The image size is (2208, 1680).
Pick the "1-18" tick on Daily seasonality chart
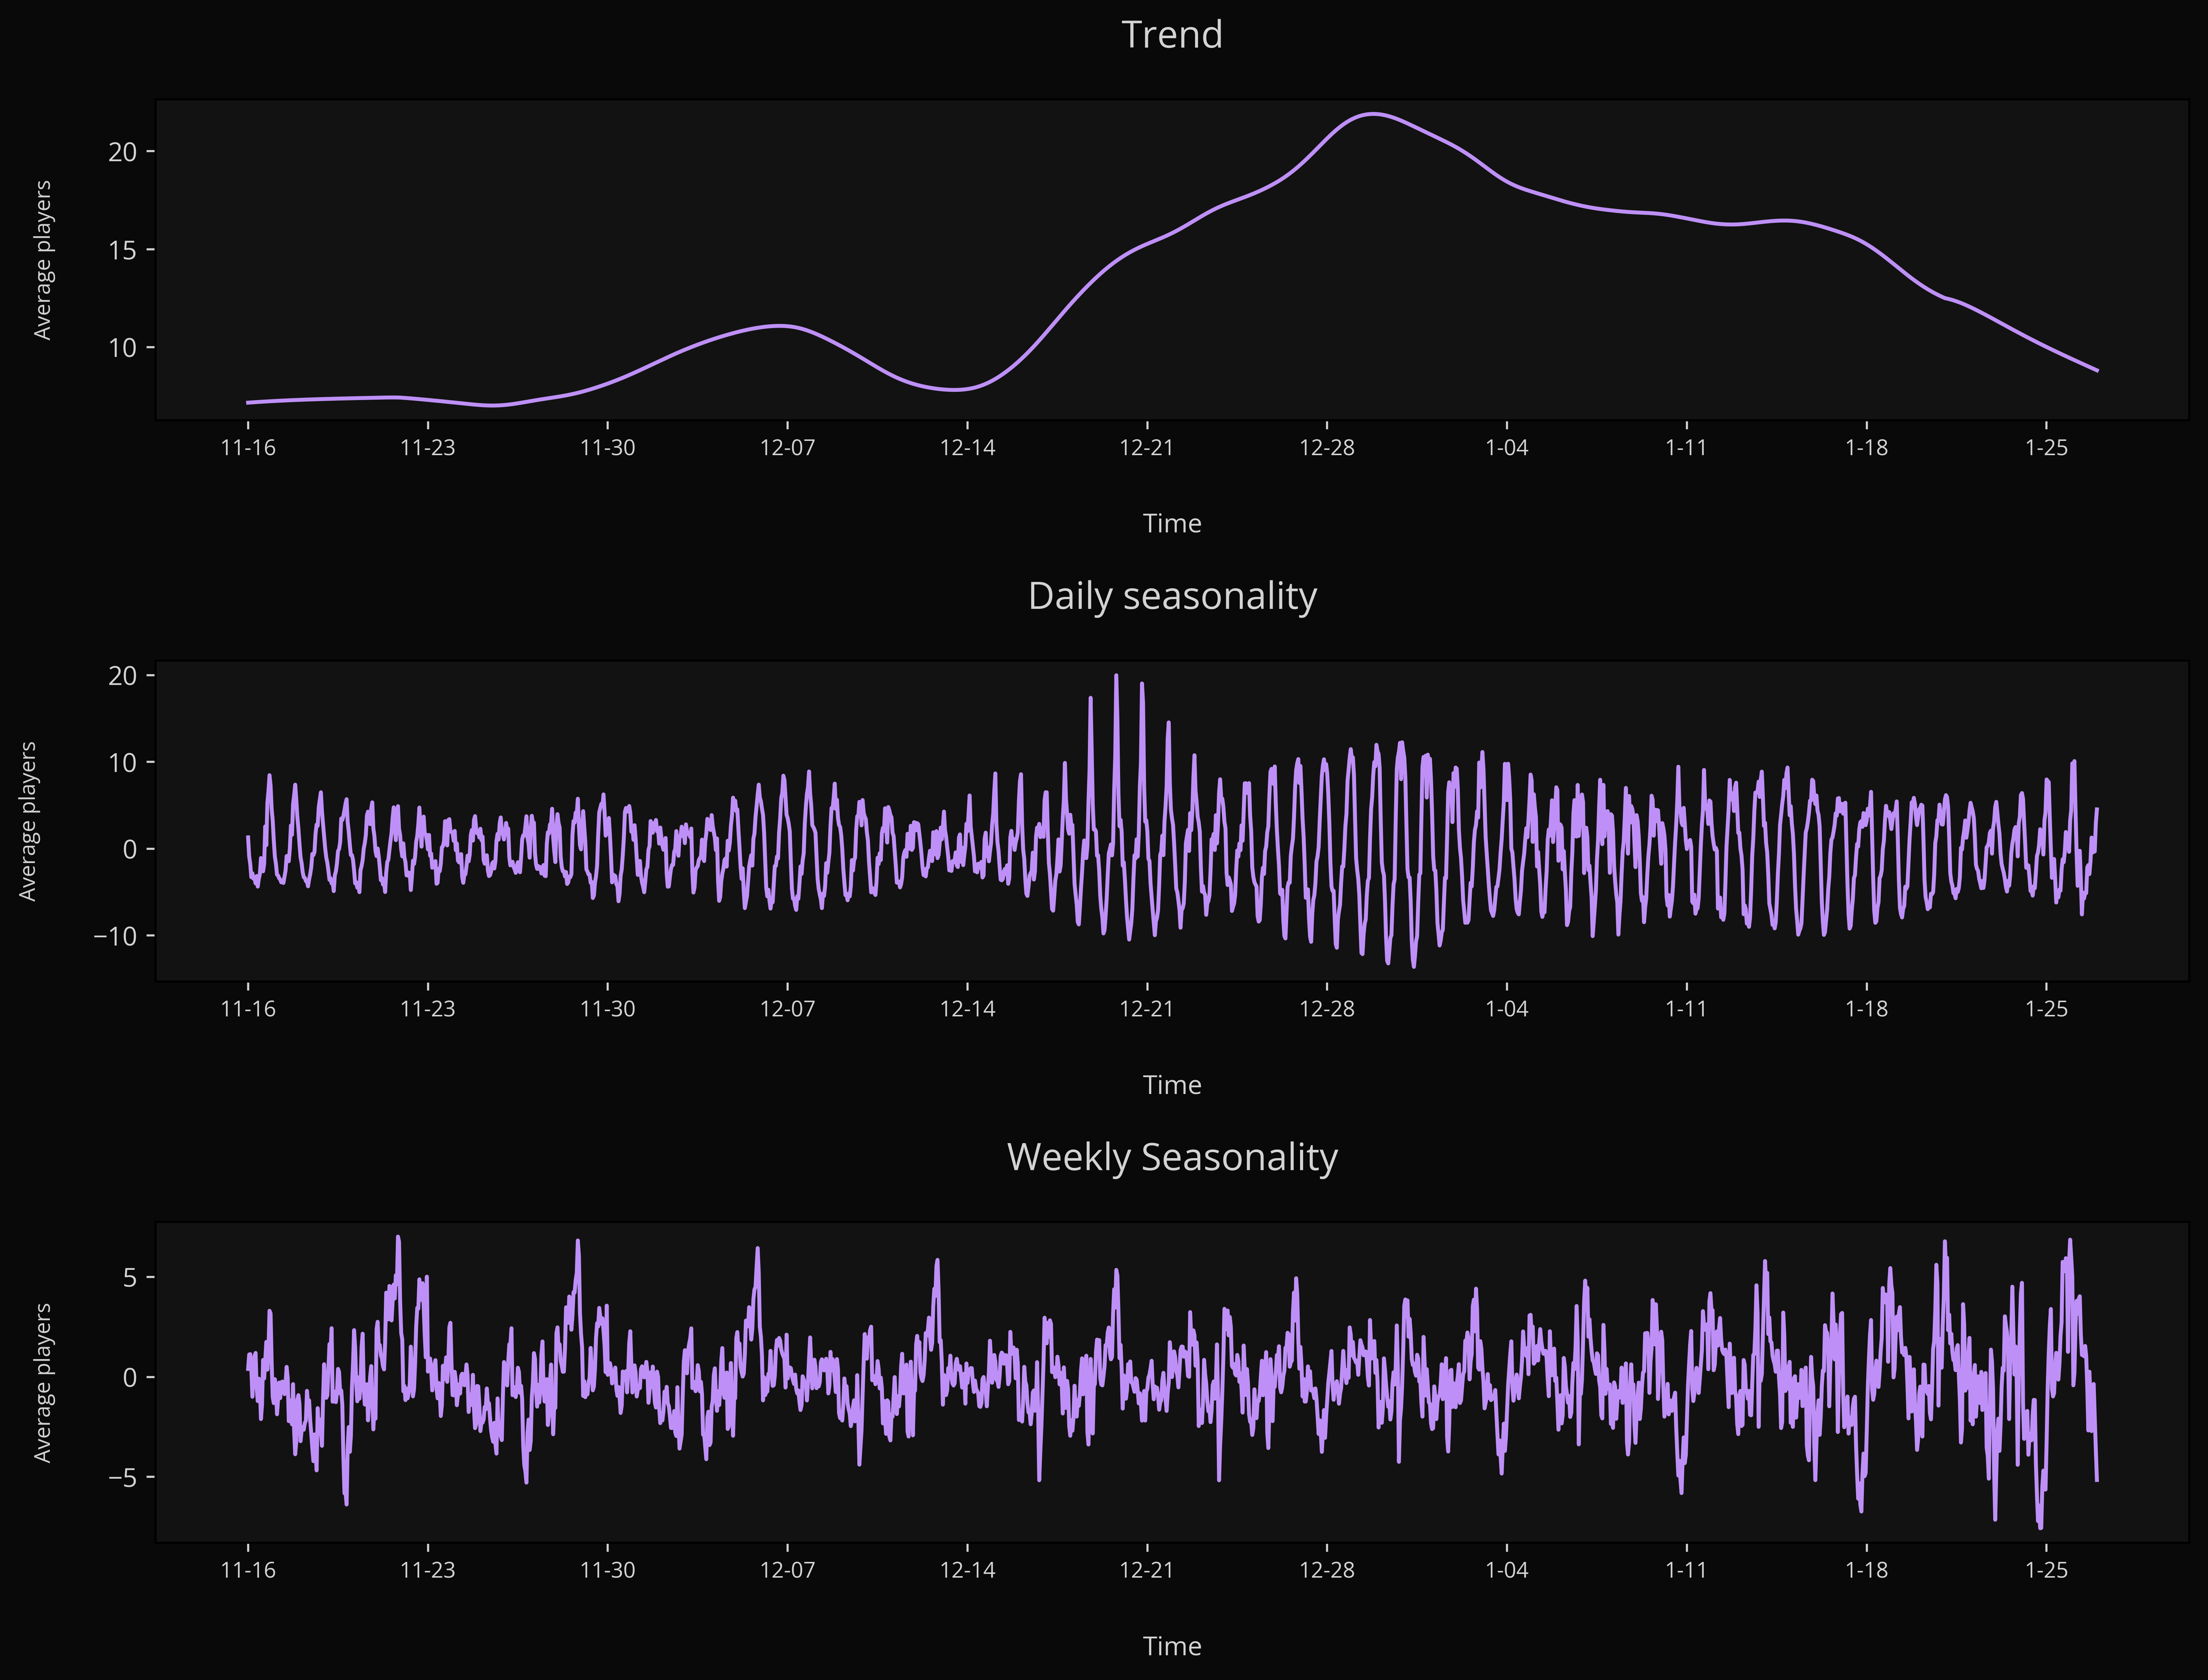tap(1867, 1009)
